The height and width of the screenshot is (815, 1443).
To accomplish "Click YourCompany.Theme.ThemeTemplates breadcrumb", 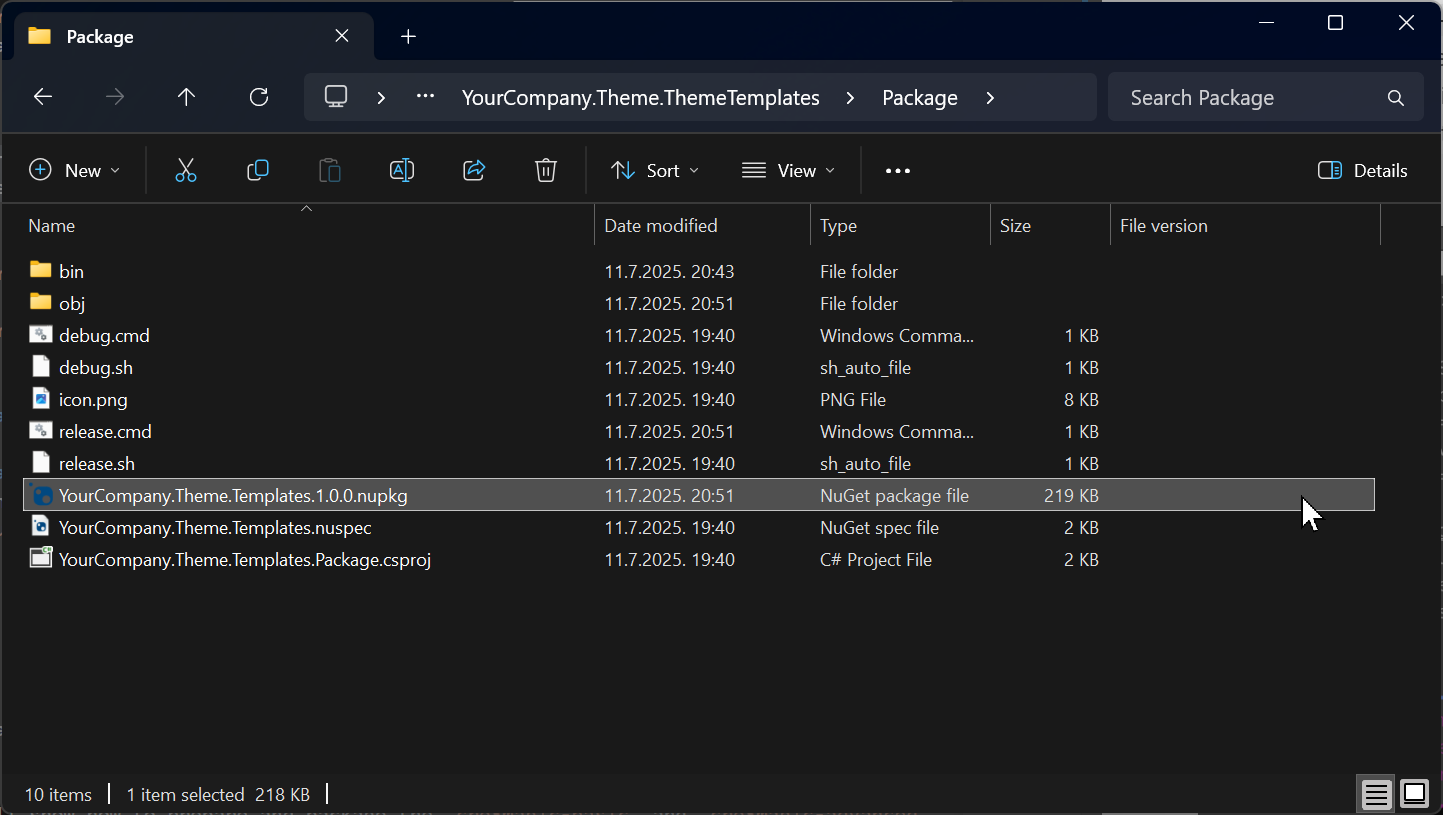I will (640, 98).
